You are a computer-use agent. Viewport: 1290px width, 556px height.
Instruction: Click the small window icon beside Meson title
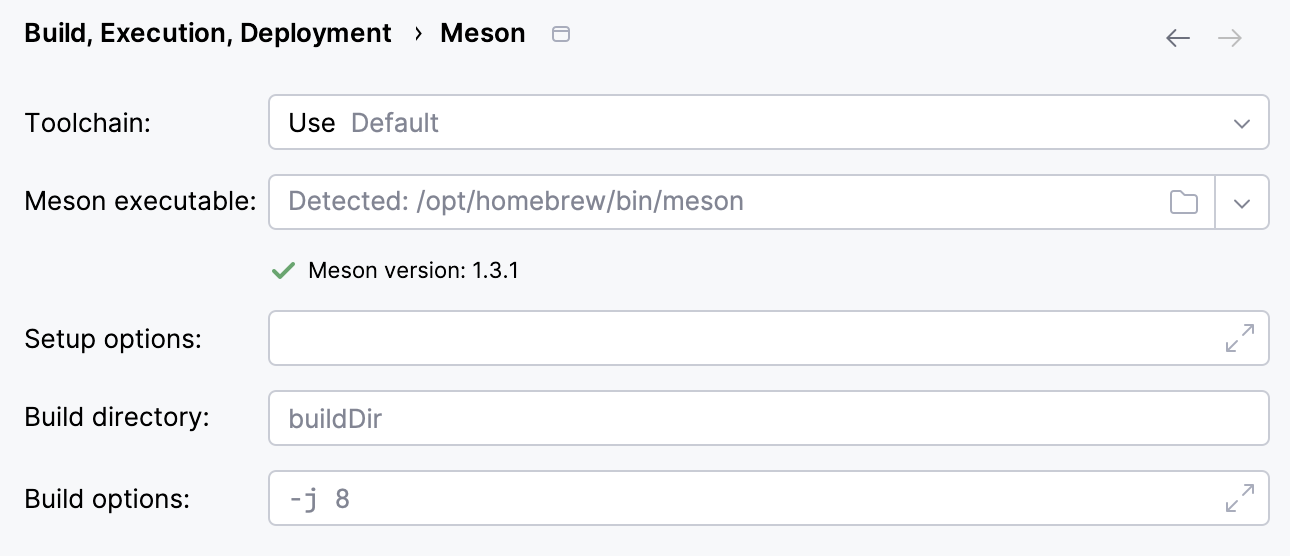(561, 34)
